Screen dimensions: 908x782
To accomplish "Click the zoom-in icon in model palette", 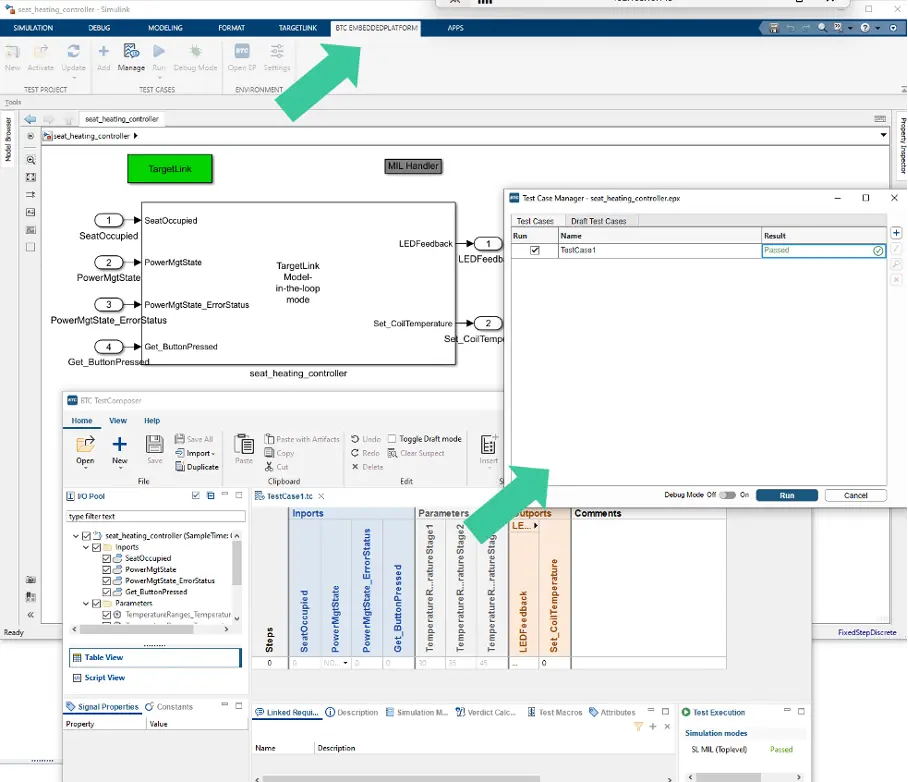I will 31,160.
